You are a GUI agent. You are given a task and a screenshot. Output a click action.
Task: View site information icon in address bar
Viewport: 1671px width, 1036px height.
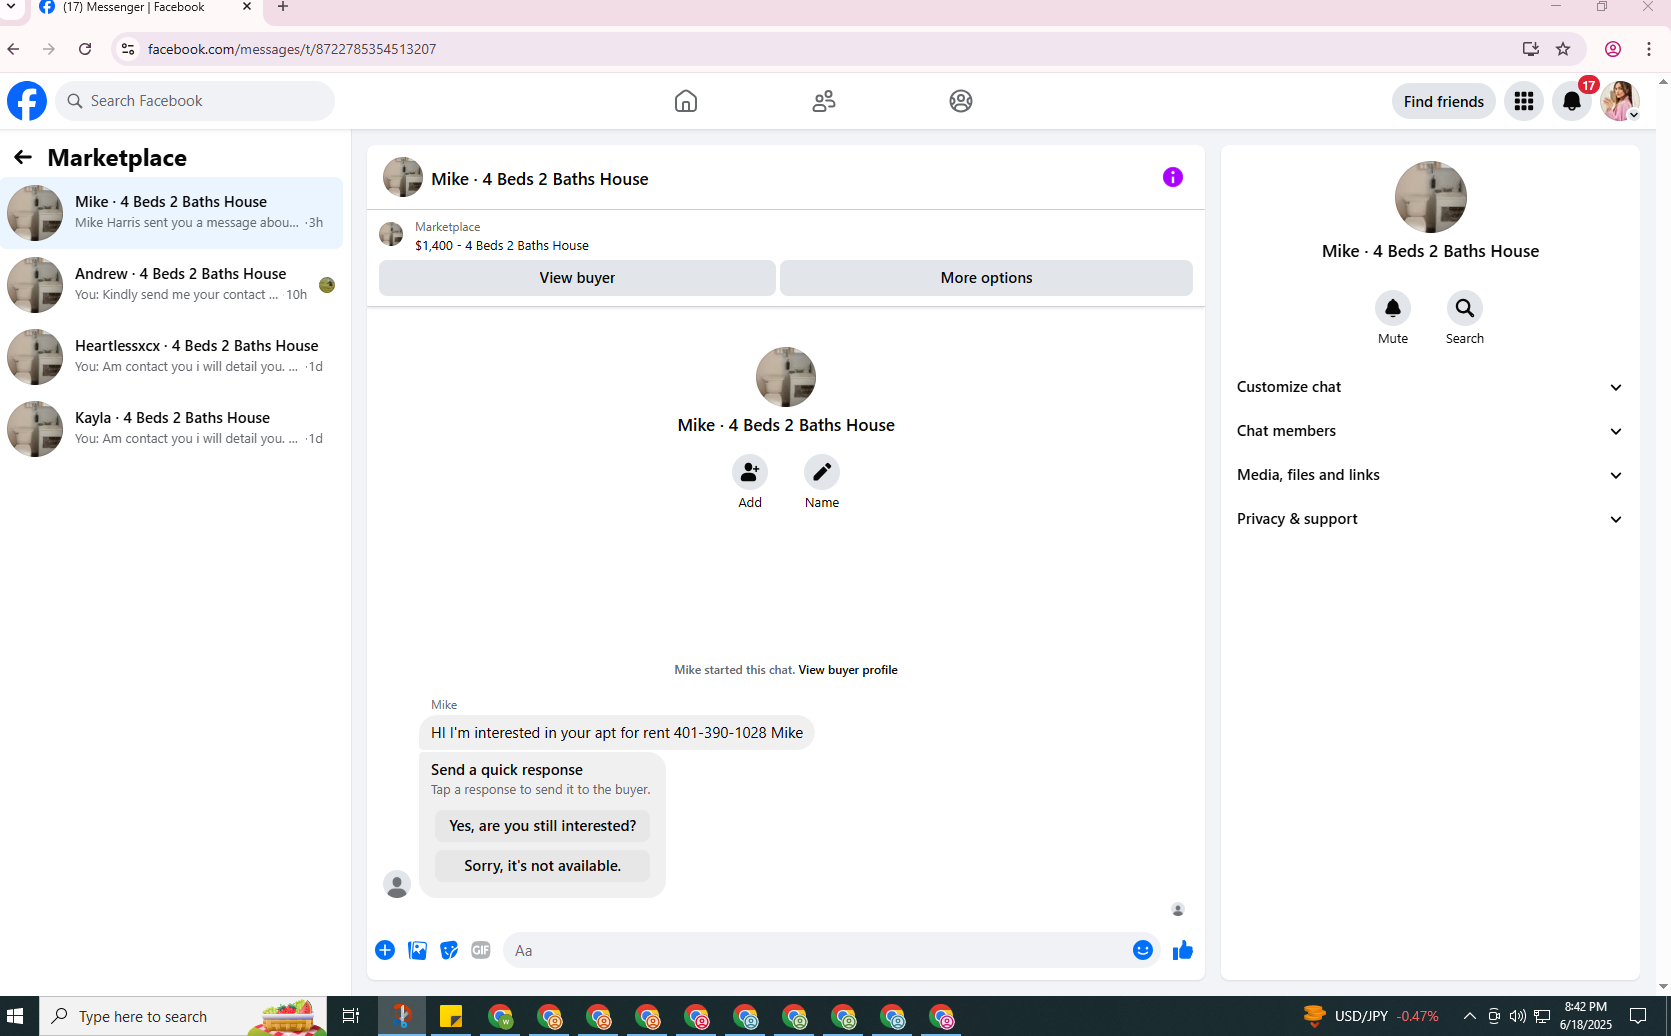[x=127, y=49]
